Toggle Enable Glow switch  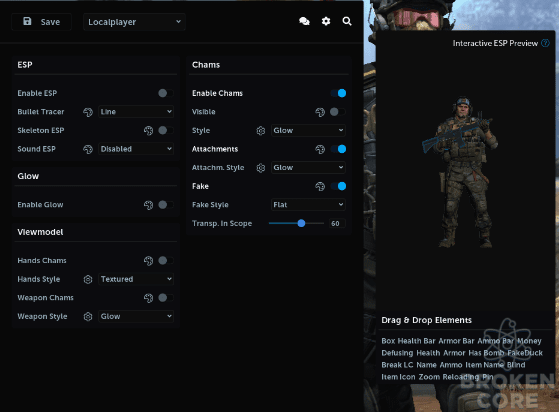[166, 205]
